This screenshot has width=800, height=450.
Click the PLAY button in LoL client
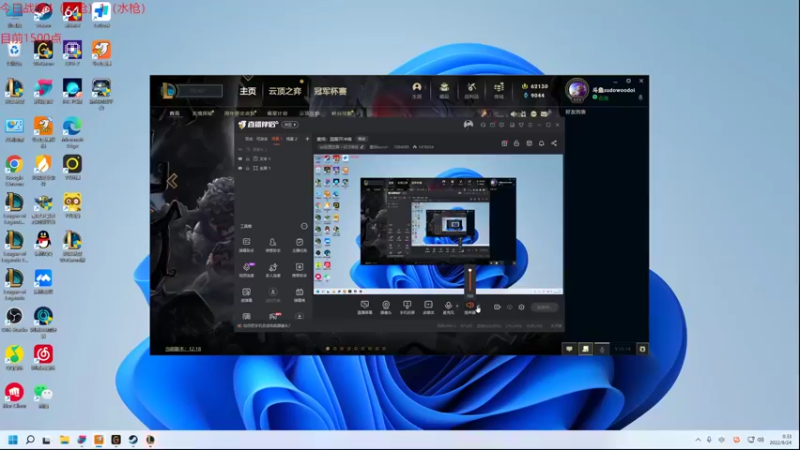tap(197, 91)
